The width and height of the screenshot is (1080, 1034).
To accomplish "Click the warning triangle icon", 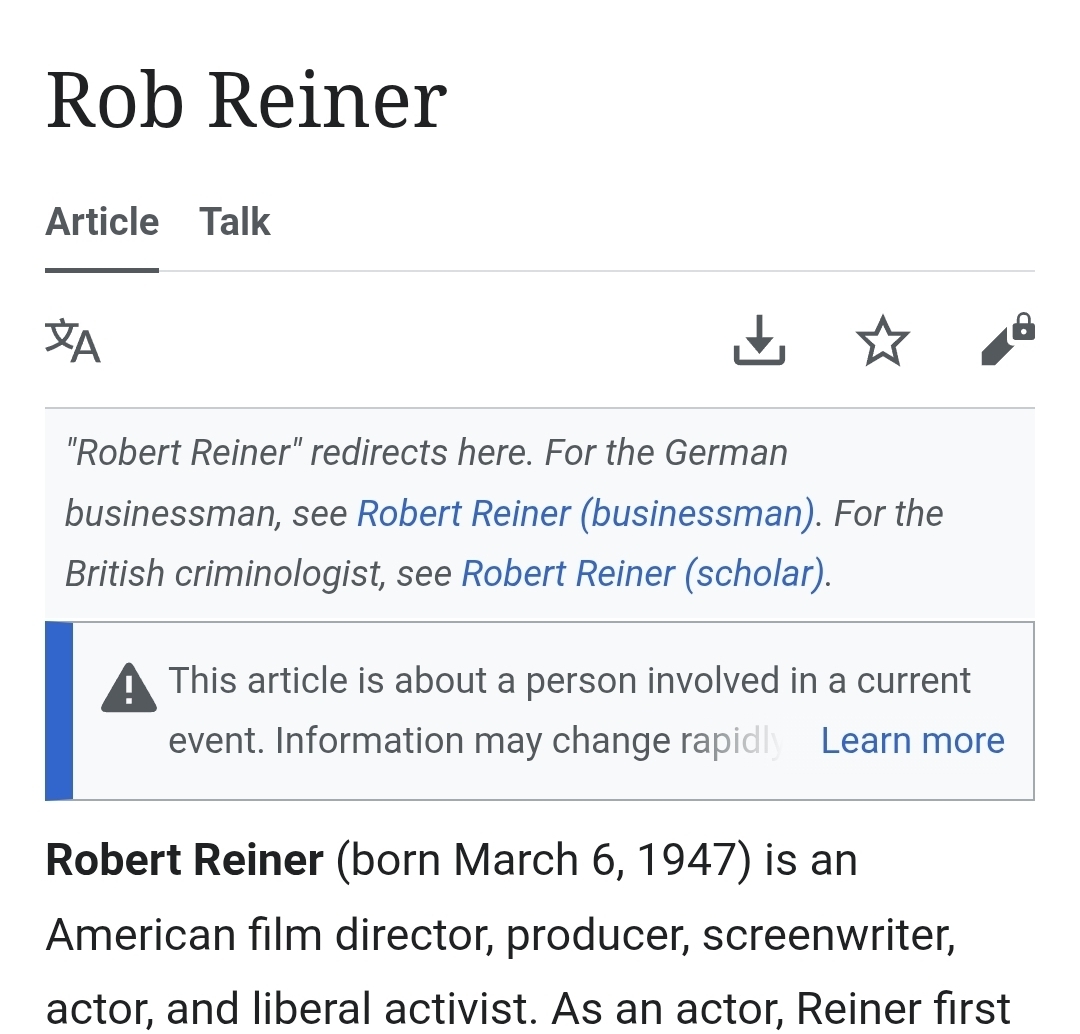I will 129,688.
